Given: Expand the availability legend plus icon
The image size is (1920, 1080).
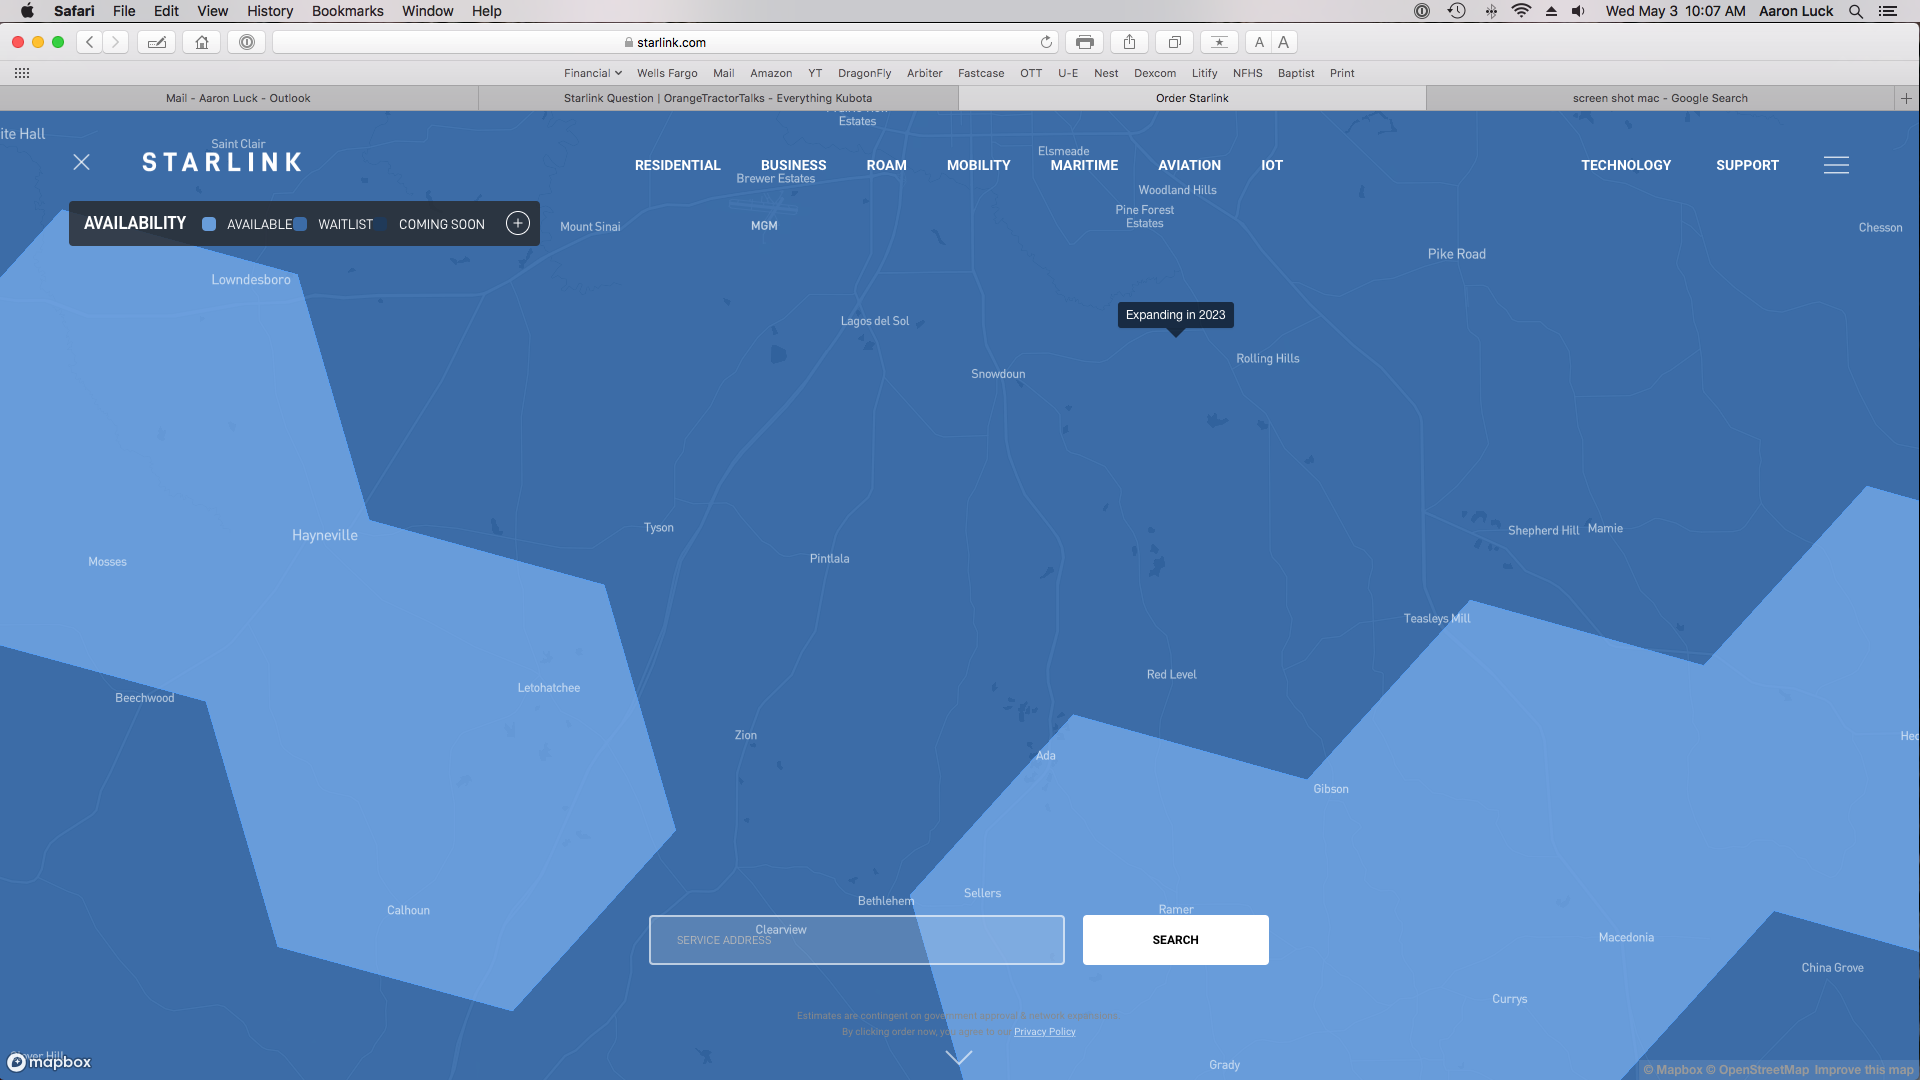Looking at the screenshot, I should [x=517, y=223].
